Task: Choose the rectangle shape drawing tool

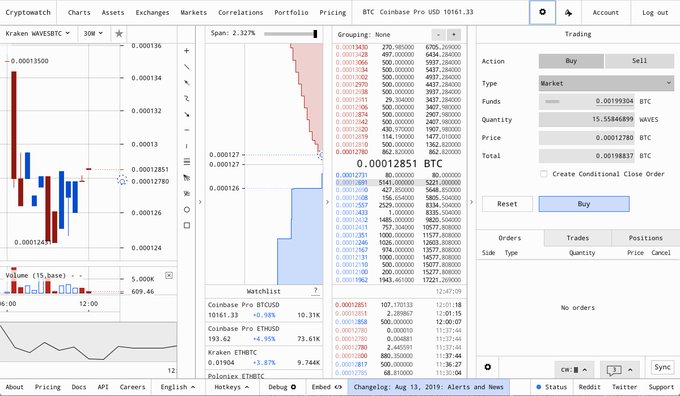Action: (x=187, y=226)
